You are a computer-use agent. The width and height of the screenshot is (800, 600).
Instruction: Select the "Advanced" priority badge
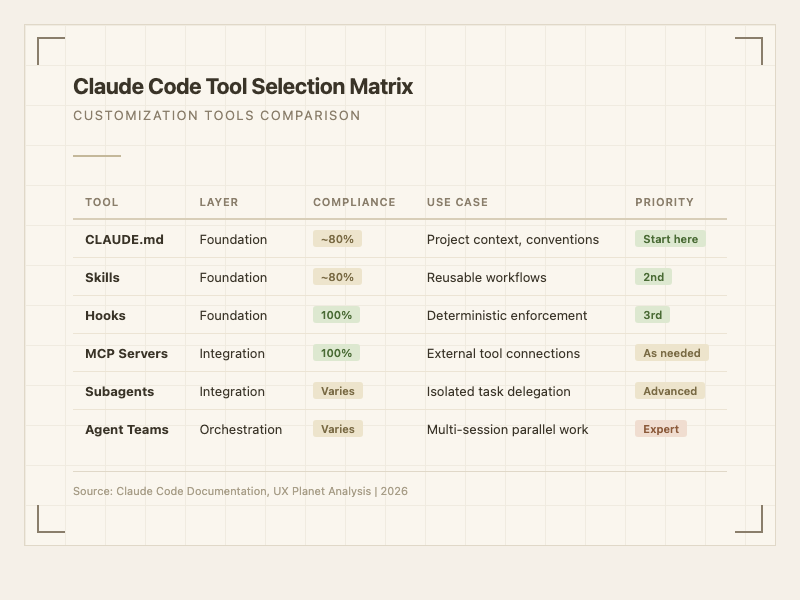[x=669, y=391]
